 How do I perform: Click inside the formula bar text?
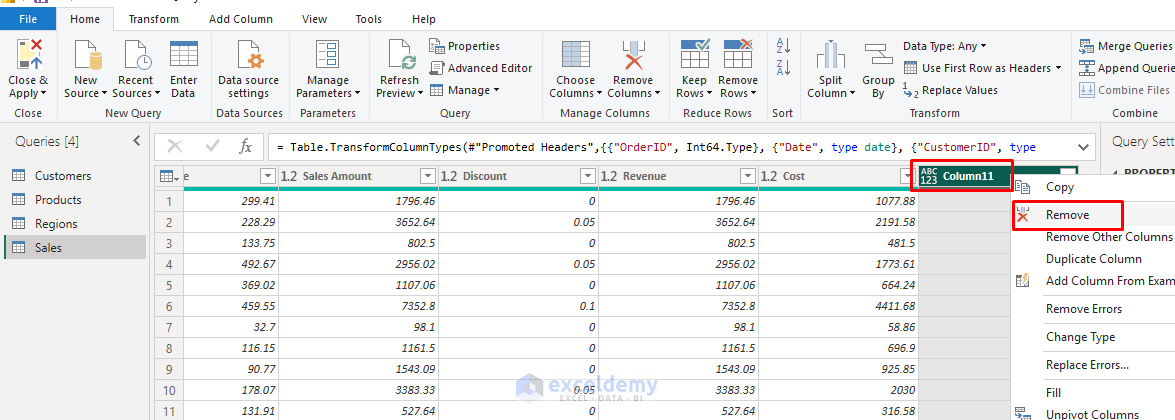pyautogui.click(x=656, y=147)
